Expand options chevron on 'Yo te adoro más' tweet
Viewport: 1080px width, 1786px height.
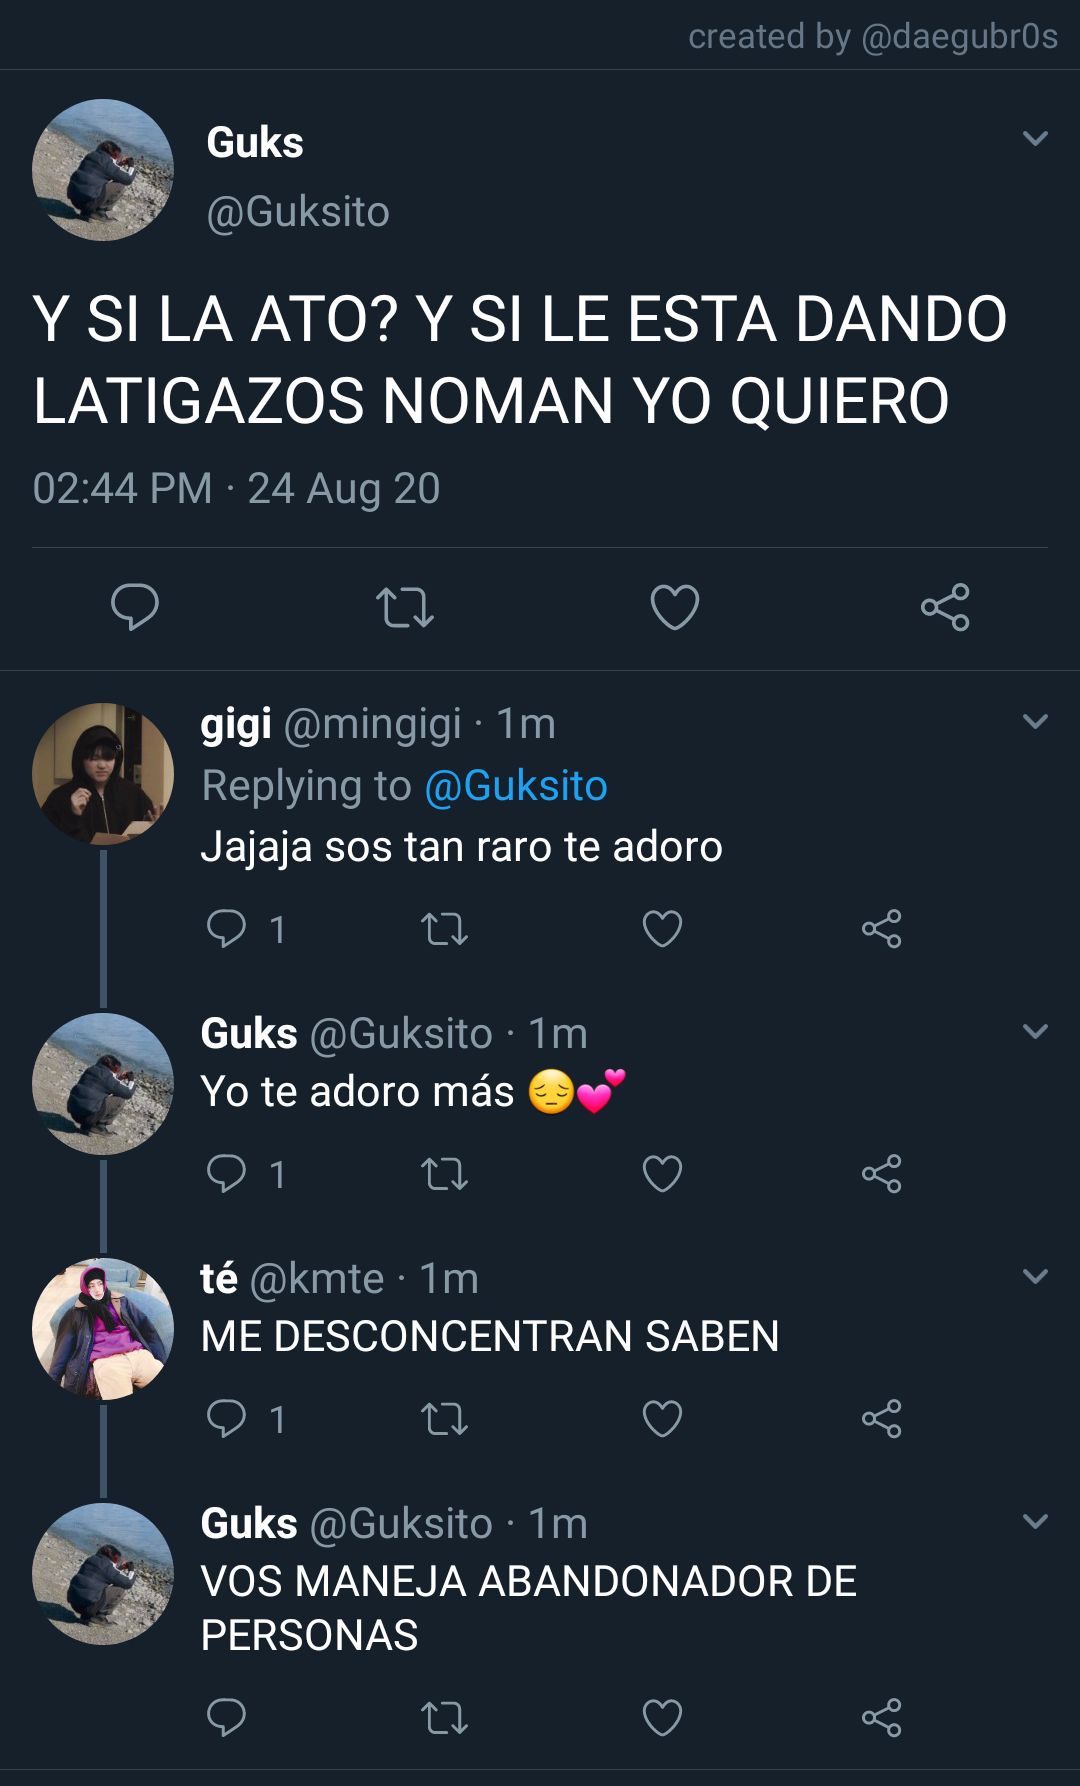coord(1036,1031)
